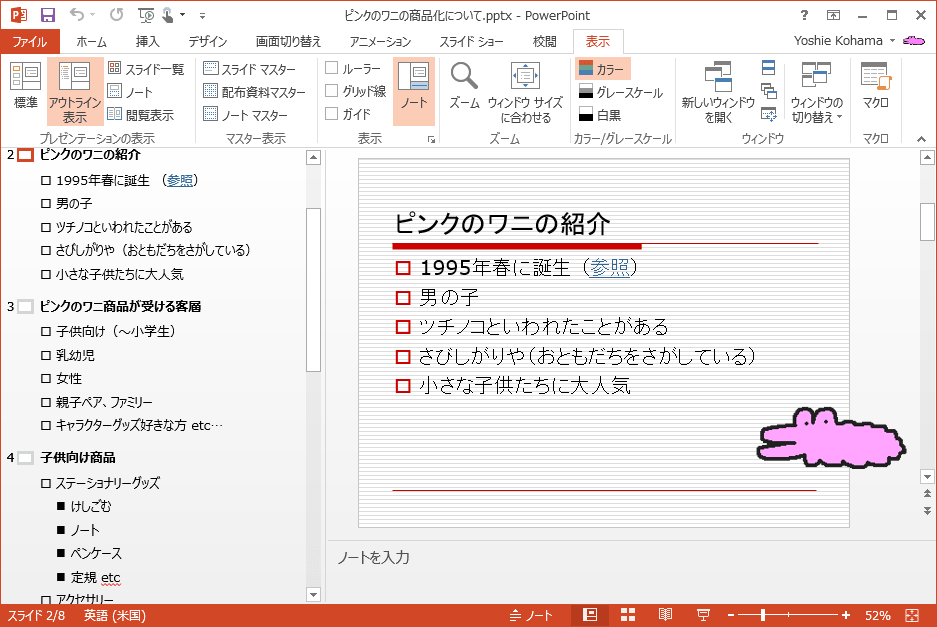This screenshot has width=937, height=627.
Task: Switch to the 校閲 tab
Action: click(544, 41)
